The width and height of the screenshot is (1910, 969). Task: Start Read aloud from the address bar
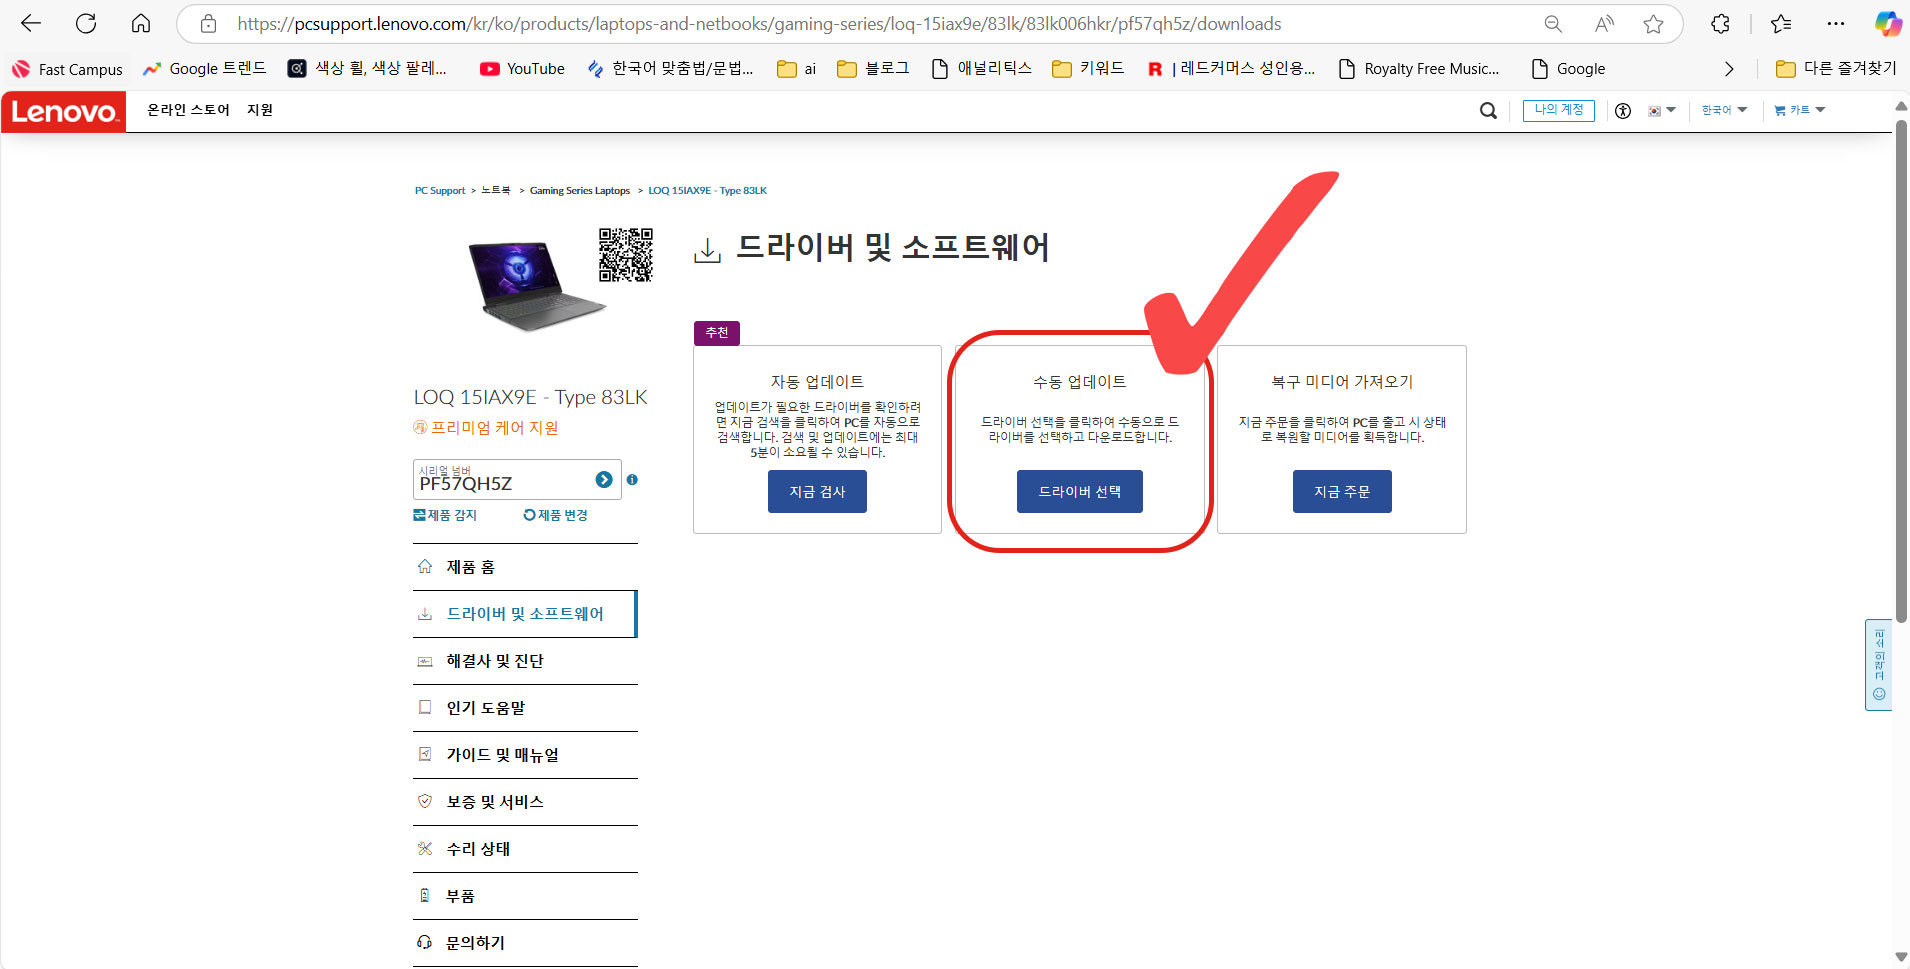(1604, 24)
